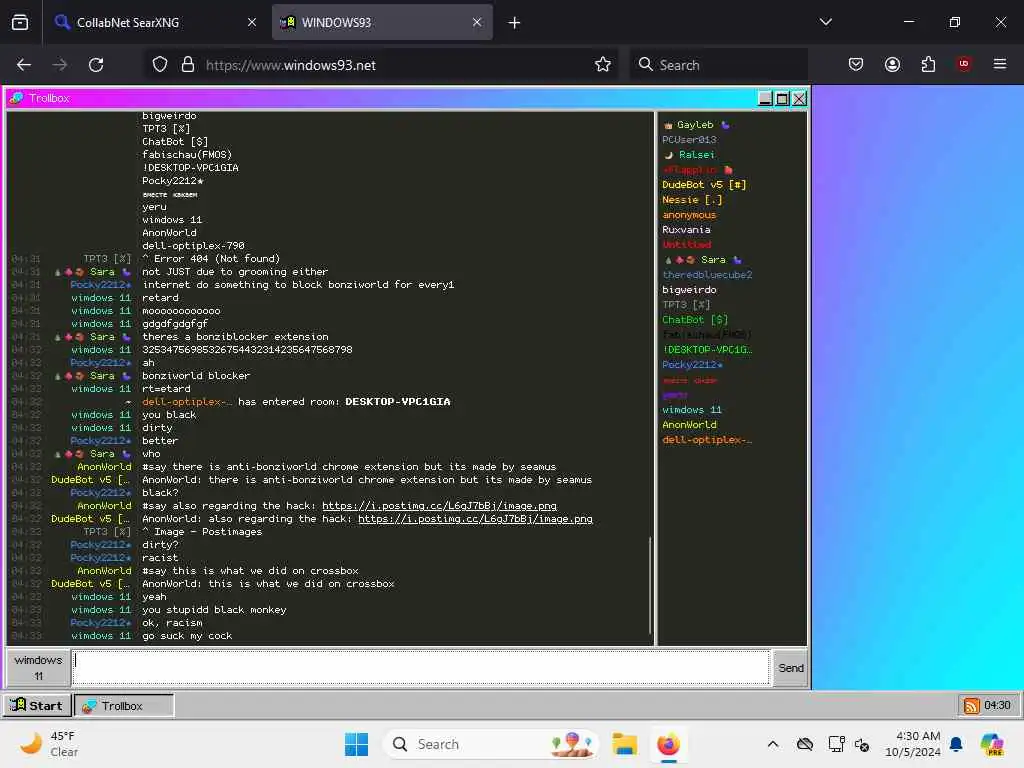Close the WINDOWS93 tab
This screenshot has height=768, width=1024.
(477, 22)
